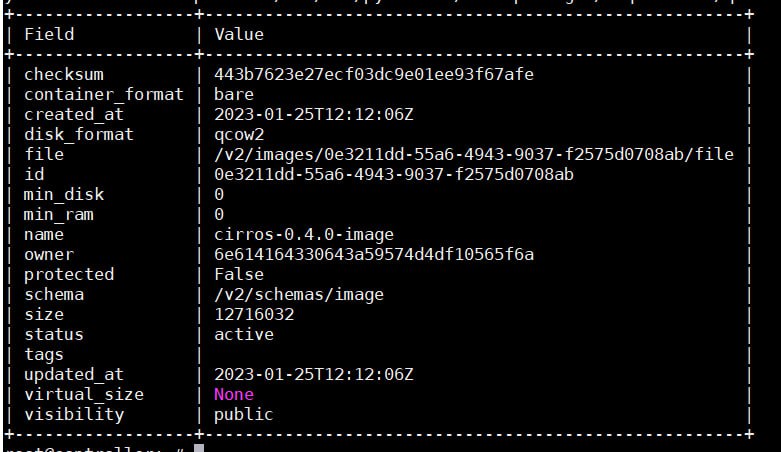Viewport: 781px width, 452px height.
Task: Click the size value 12716032
Action: click(x=254, y=314)
